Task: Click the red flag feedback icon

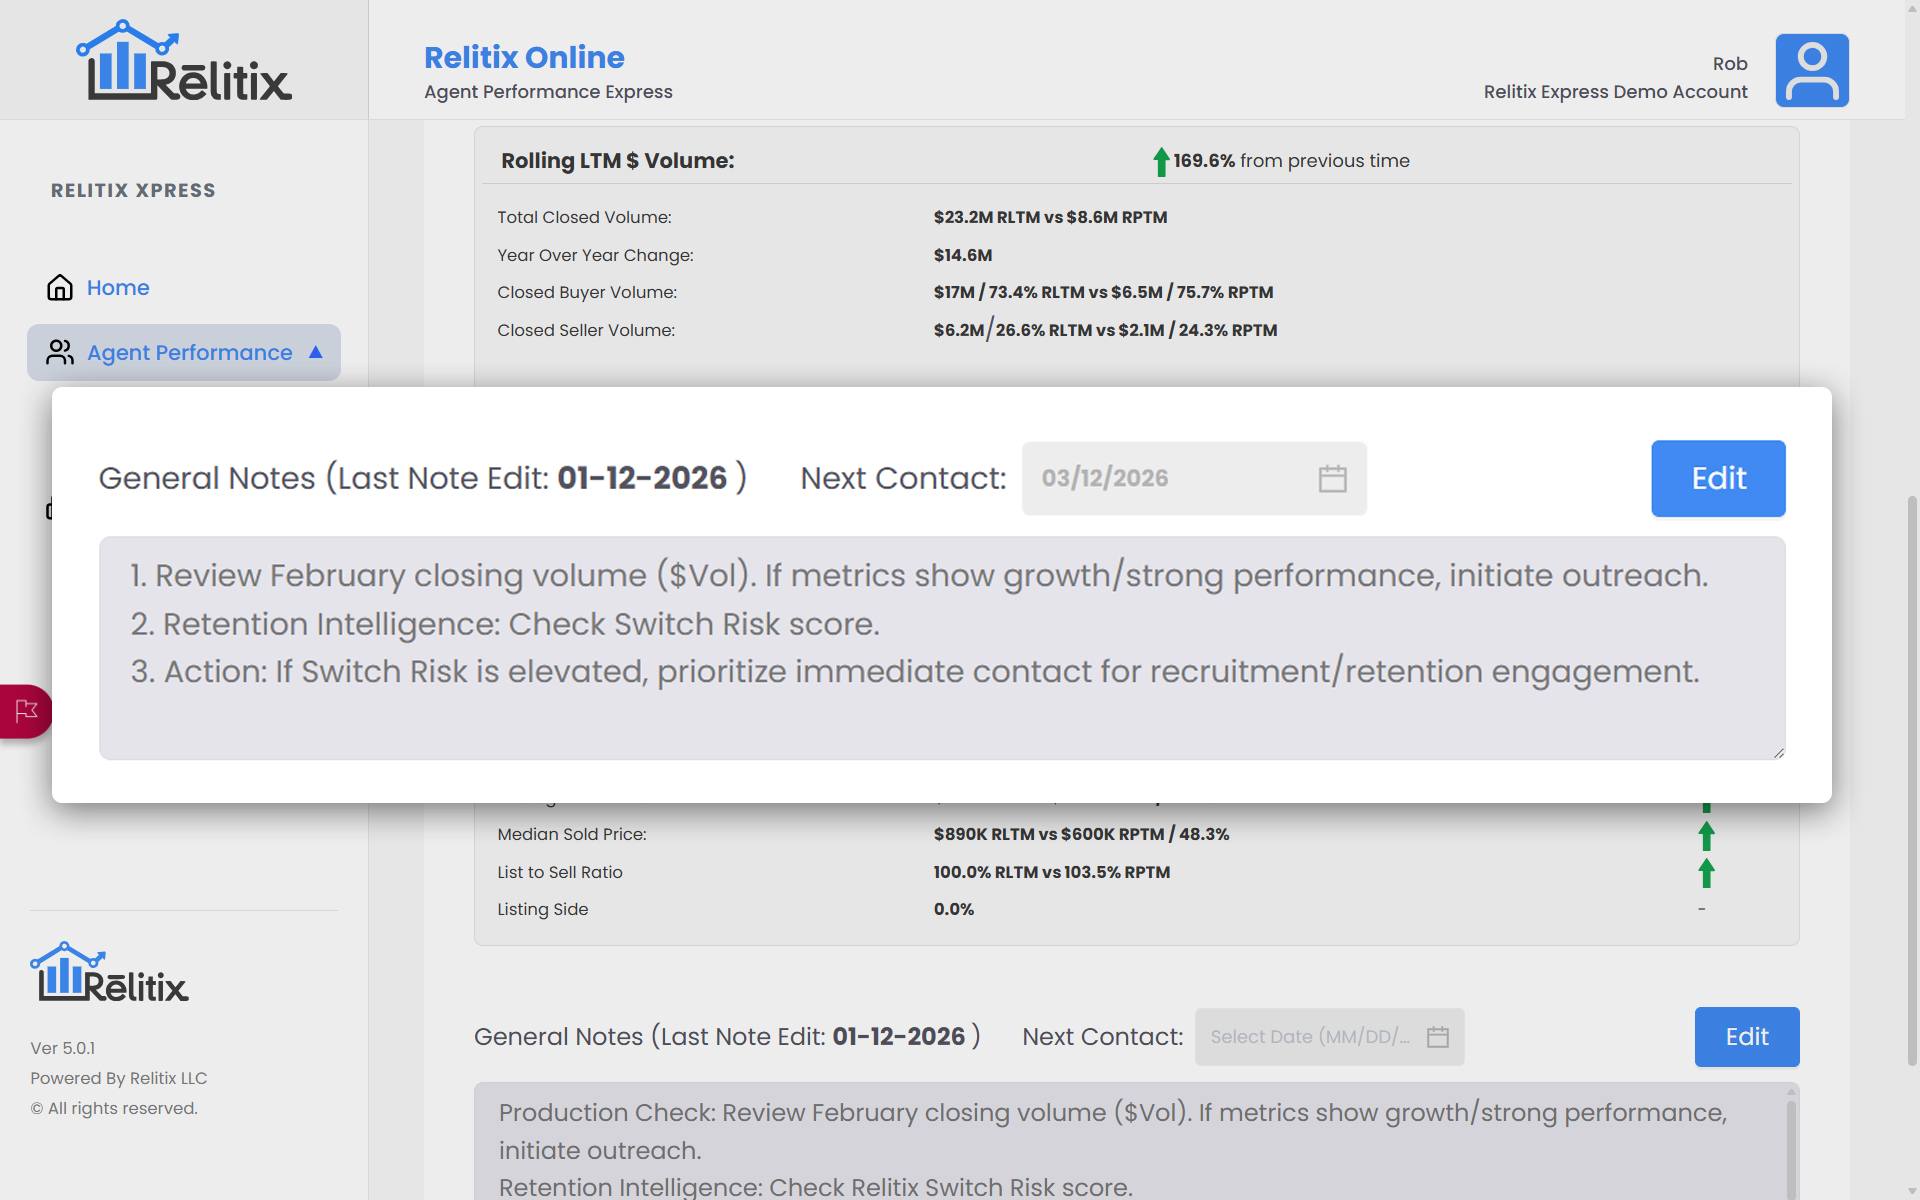Action: tap(26, 711)
